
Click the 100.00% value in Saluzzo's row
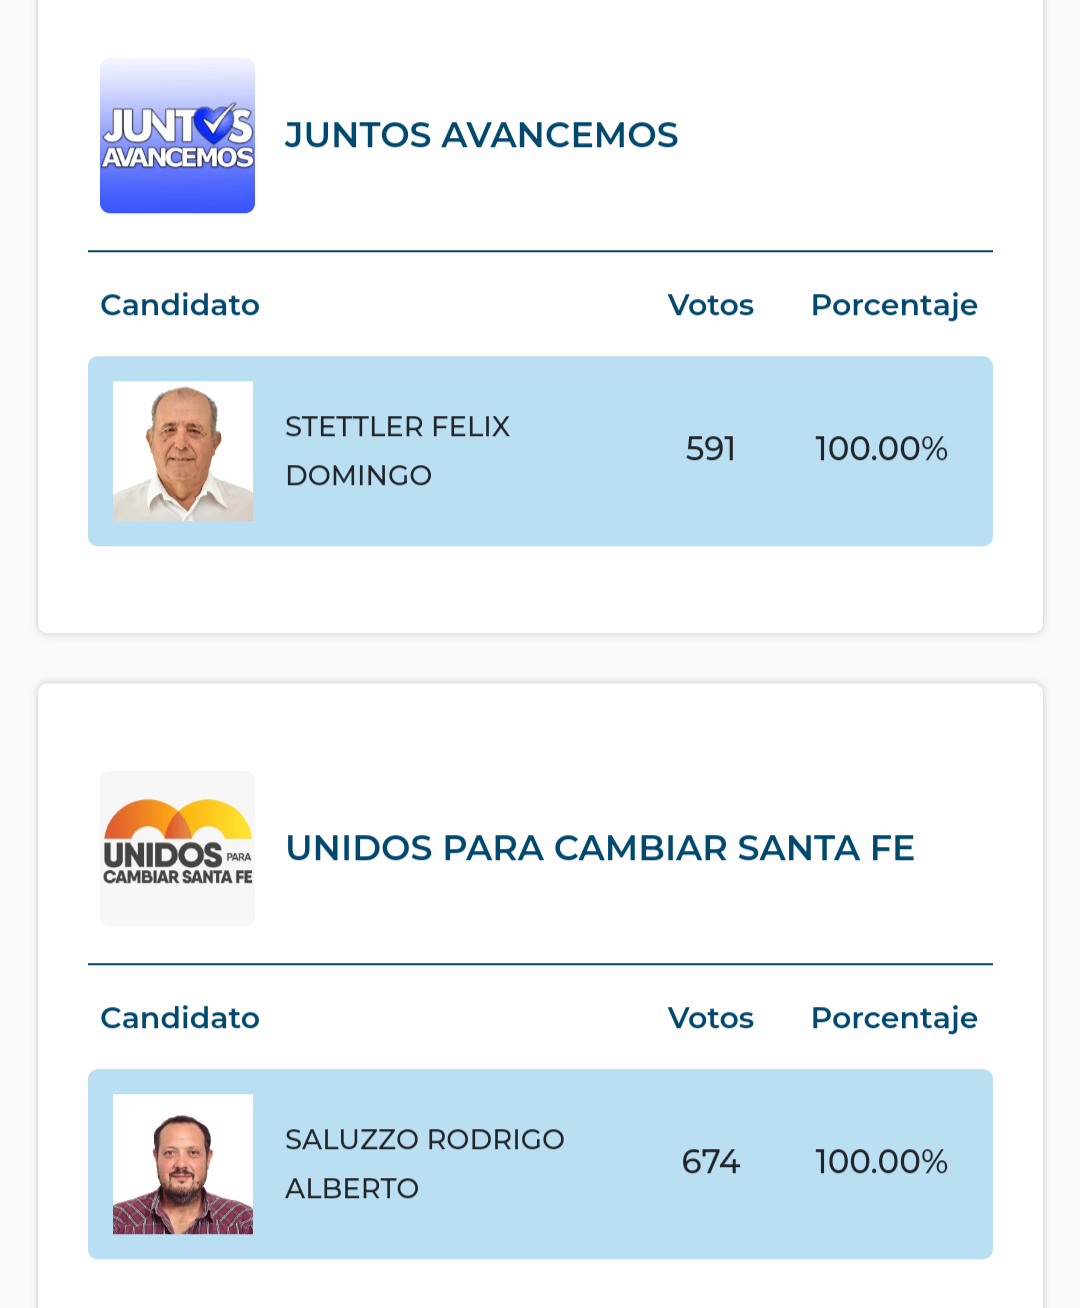(881, 1162)
